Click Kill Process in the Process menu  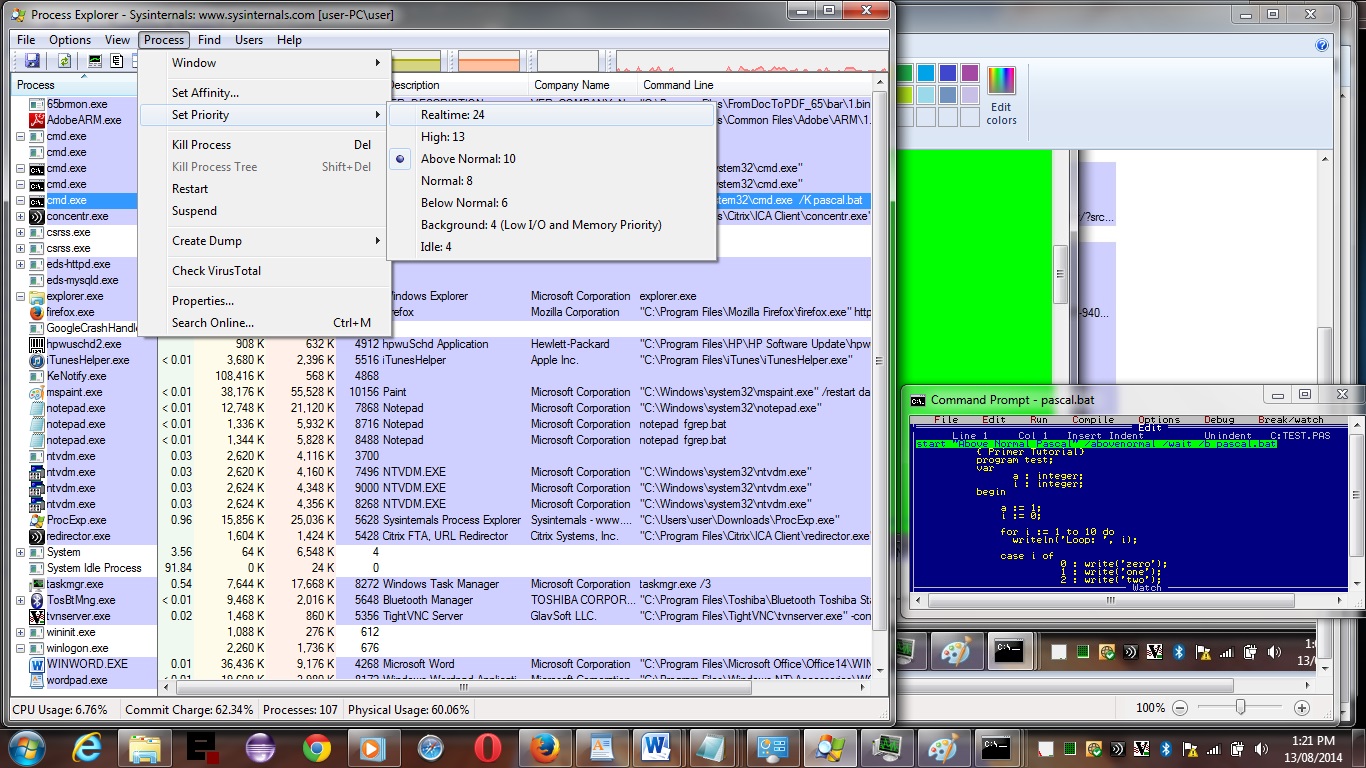point(201,145)
